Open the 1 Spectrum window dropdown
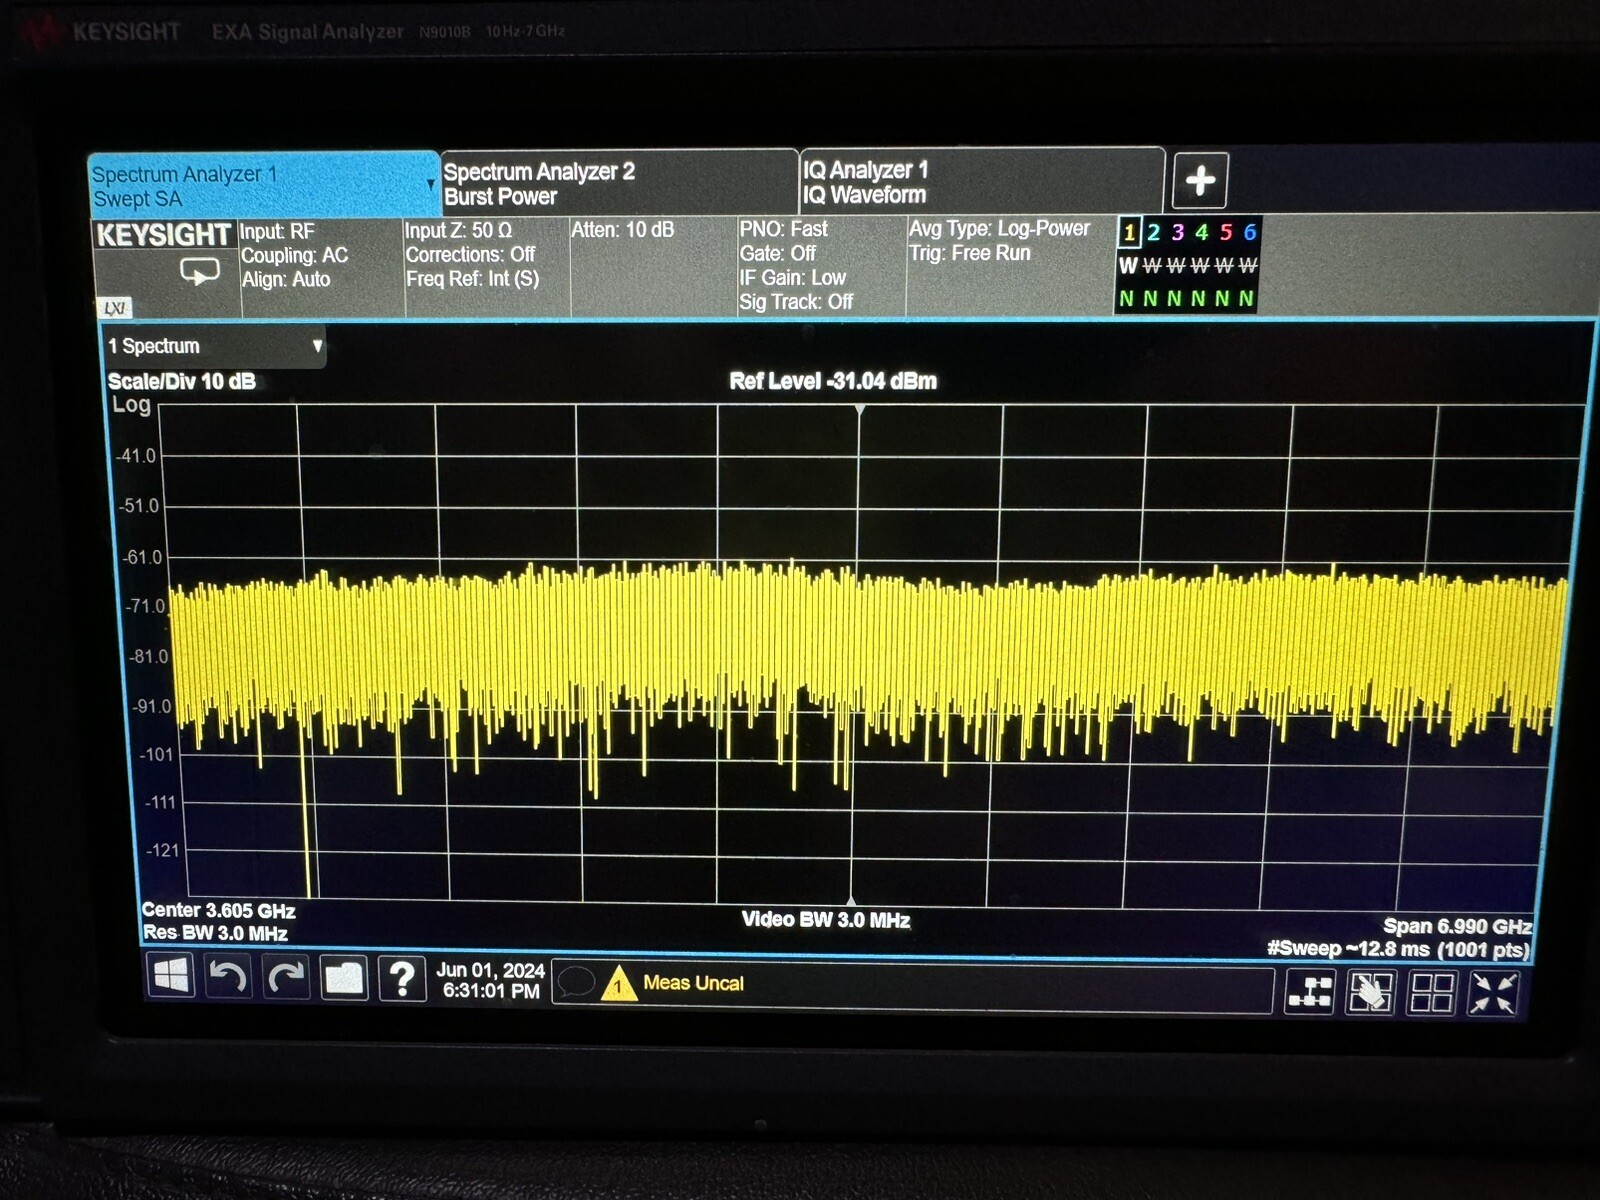The image size is (1600, 1200). [x=318, y=346]
